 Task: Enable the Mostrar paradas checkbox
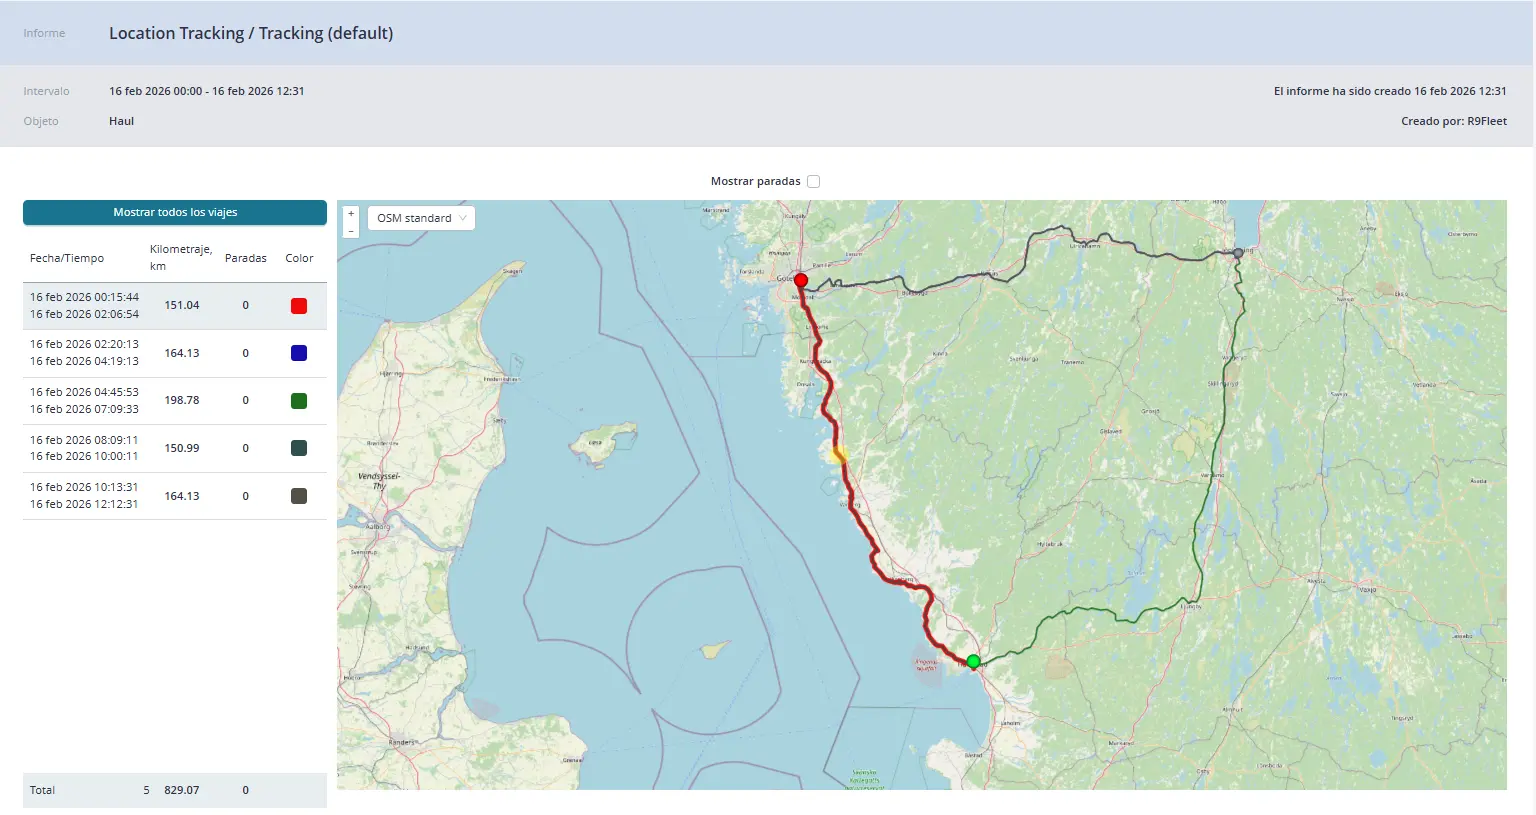pyautogui.click(x=813, y=181)
